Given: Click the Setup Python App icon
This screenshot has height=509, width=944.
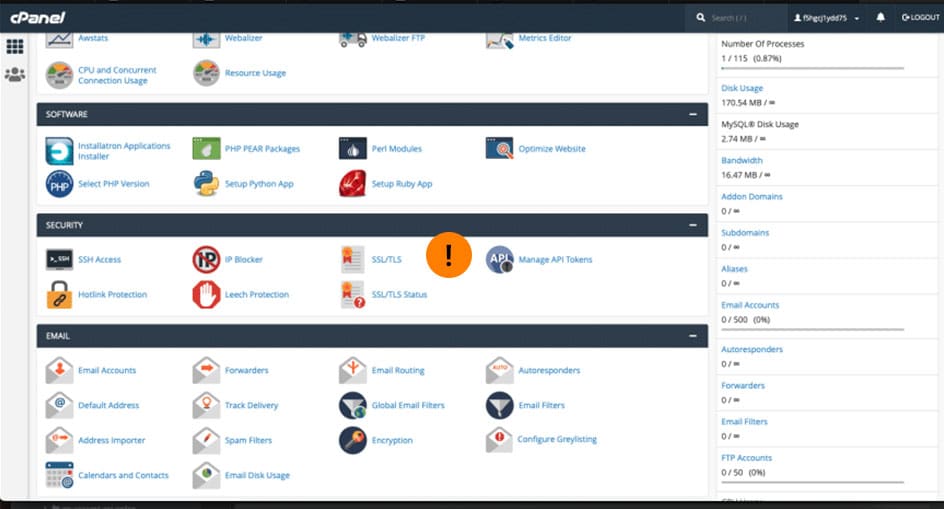Looking at the screenshot, I should click(206, 184).
